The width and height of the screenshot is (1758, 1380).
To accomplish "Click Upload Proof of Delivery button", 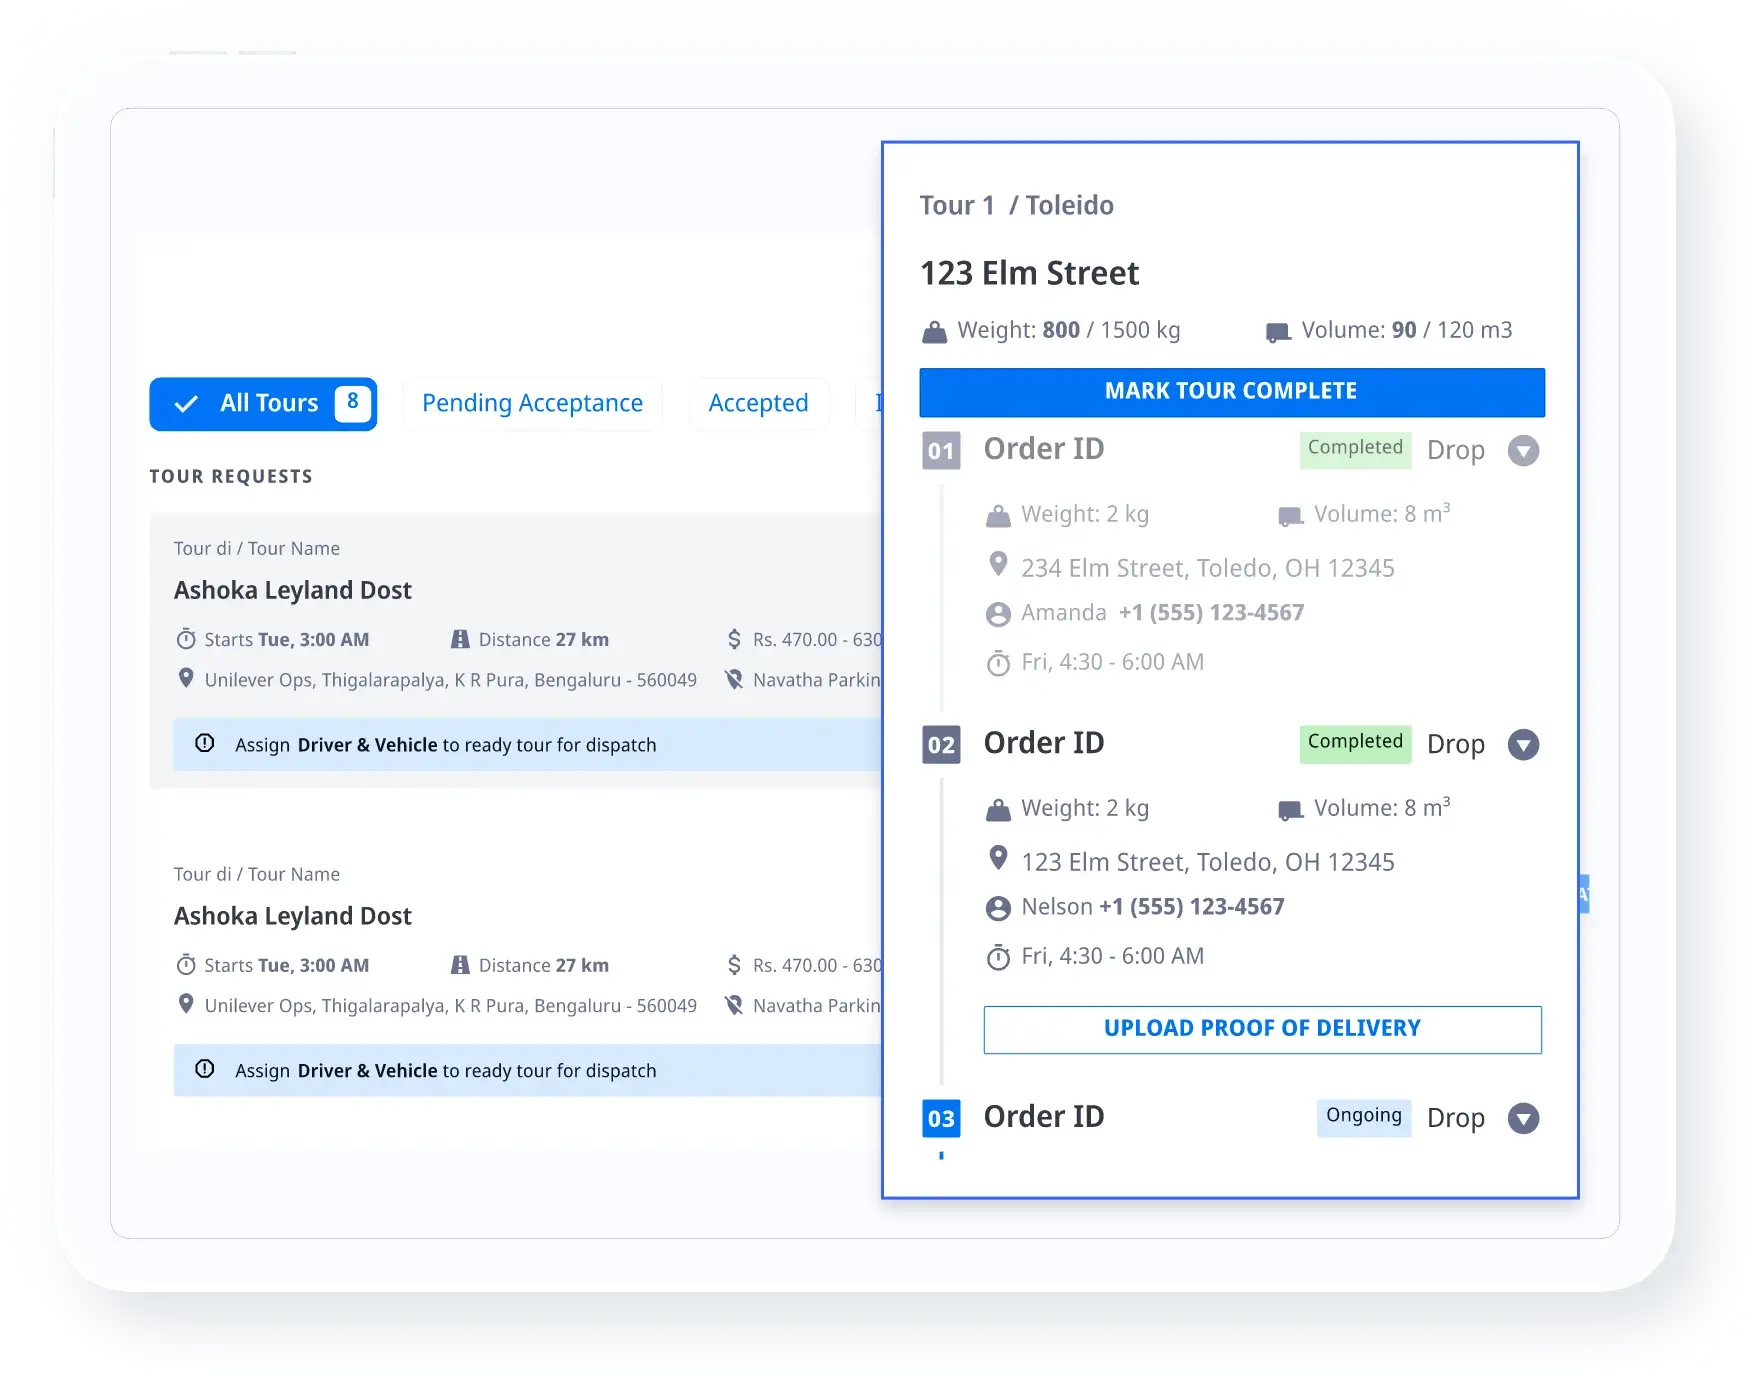I will (1262, 1029).
